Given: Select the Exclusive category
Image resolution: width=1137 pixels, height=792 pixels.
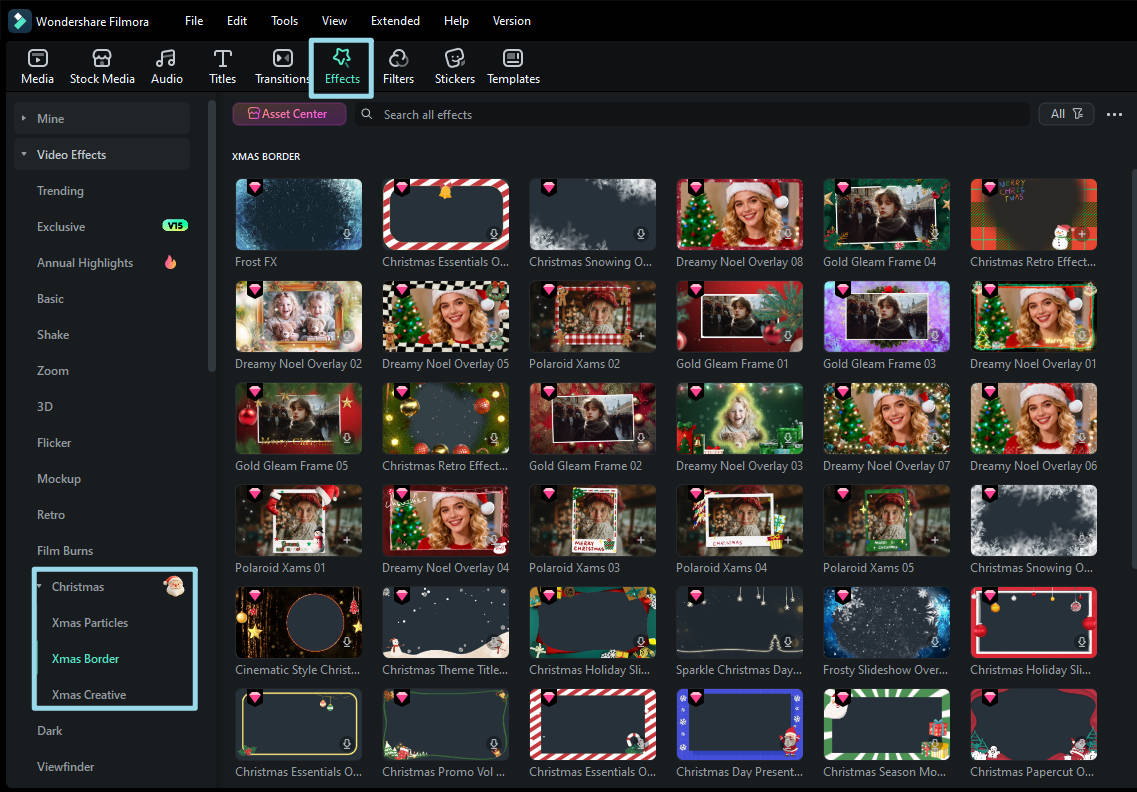Looking at the screenshot, I should coord(61,226).
